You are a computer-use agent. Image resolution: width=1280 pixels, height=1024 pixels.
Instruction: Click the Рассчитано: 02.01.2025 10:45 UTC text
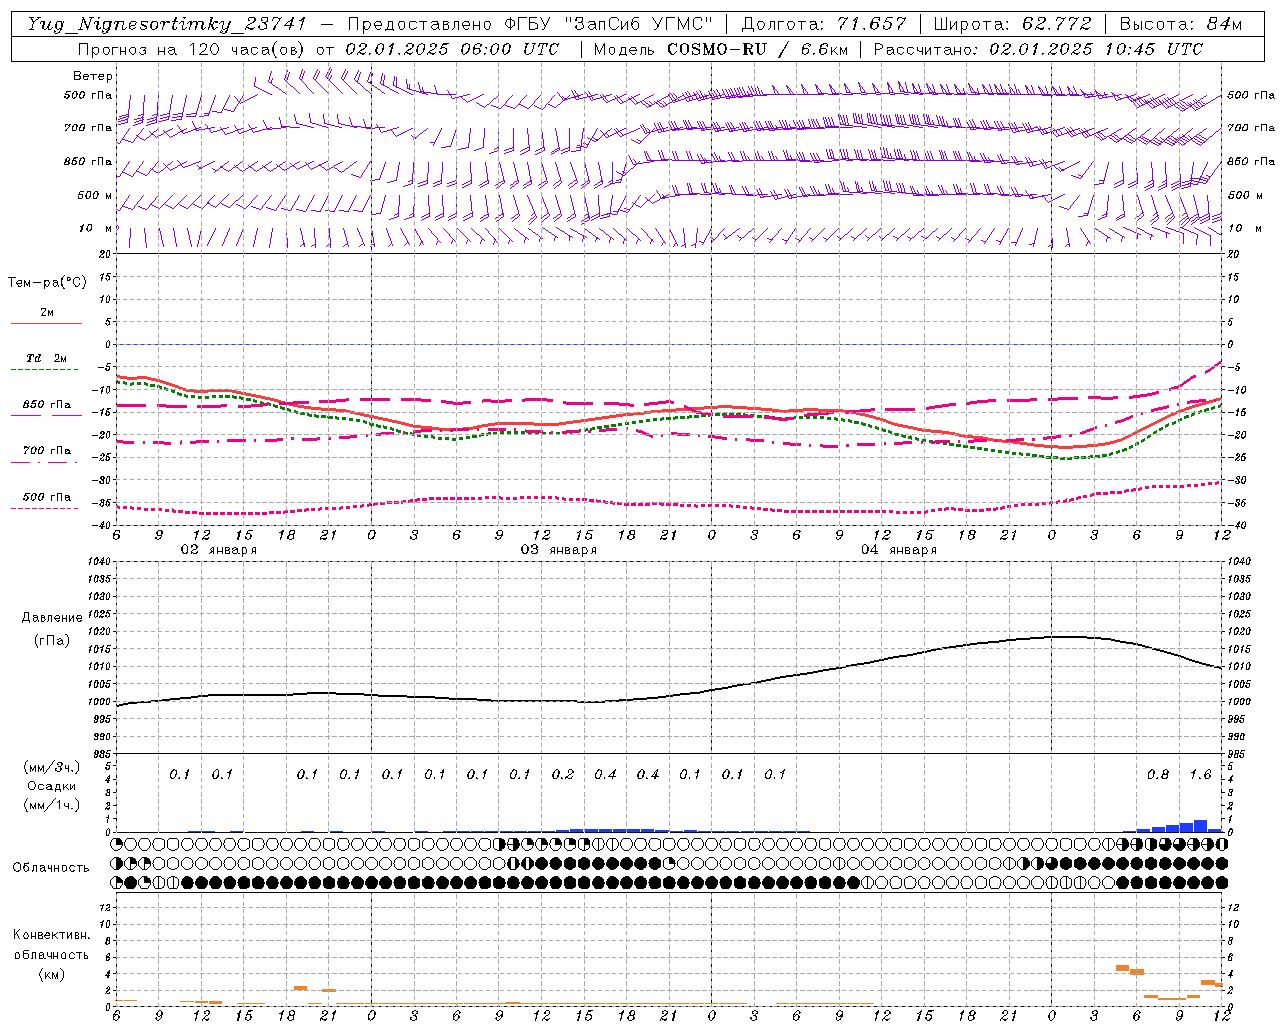(x=1038, y=49)
